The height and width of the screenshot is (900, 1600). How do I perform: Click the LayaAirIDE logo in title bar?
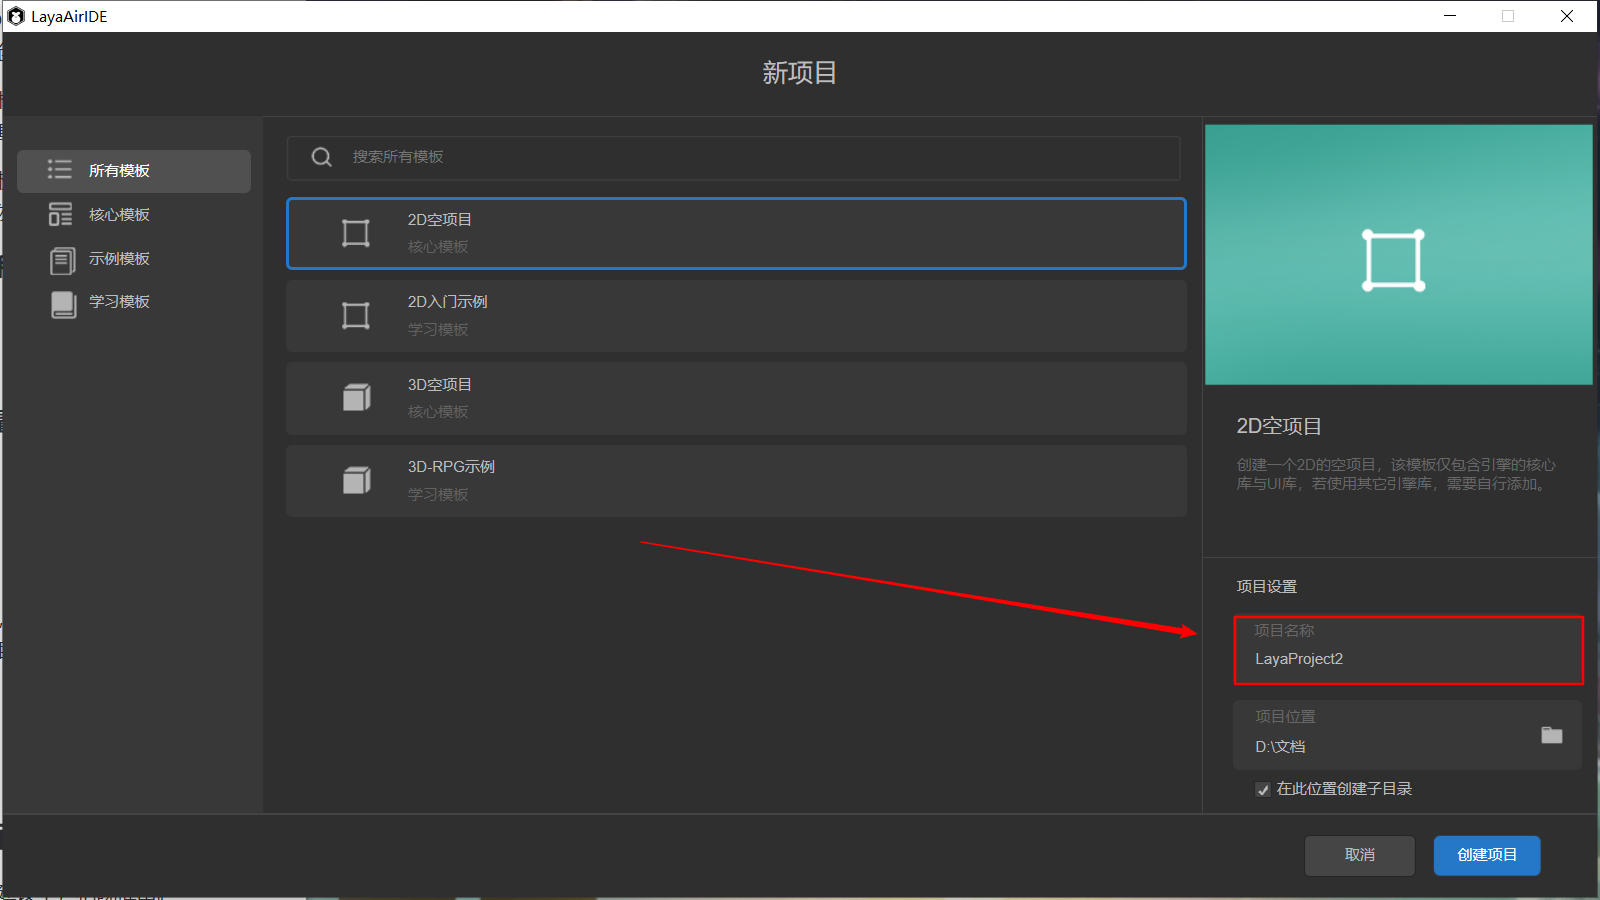pos(16,16)
